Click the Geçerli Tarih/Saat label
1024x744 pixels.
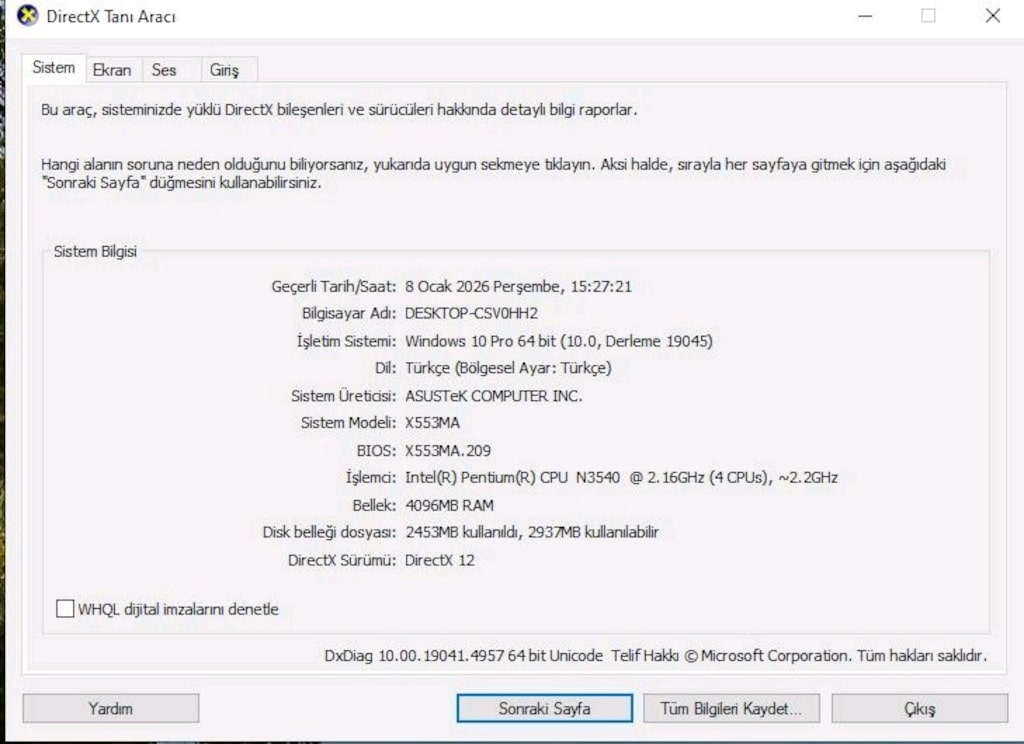coord(334,287)
